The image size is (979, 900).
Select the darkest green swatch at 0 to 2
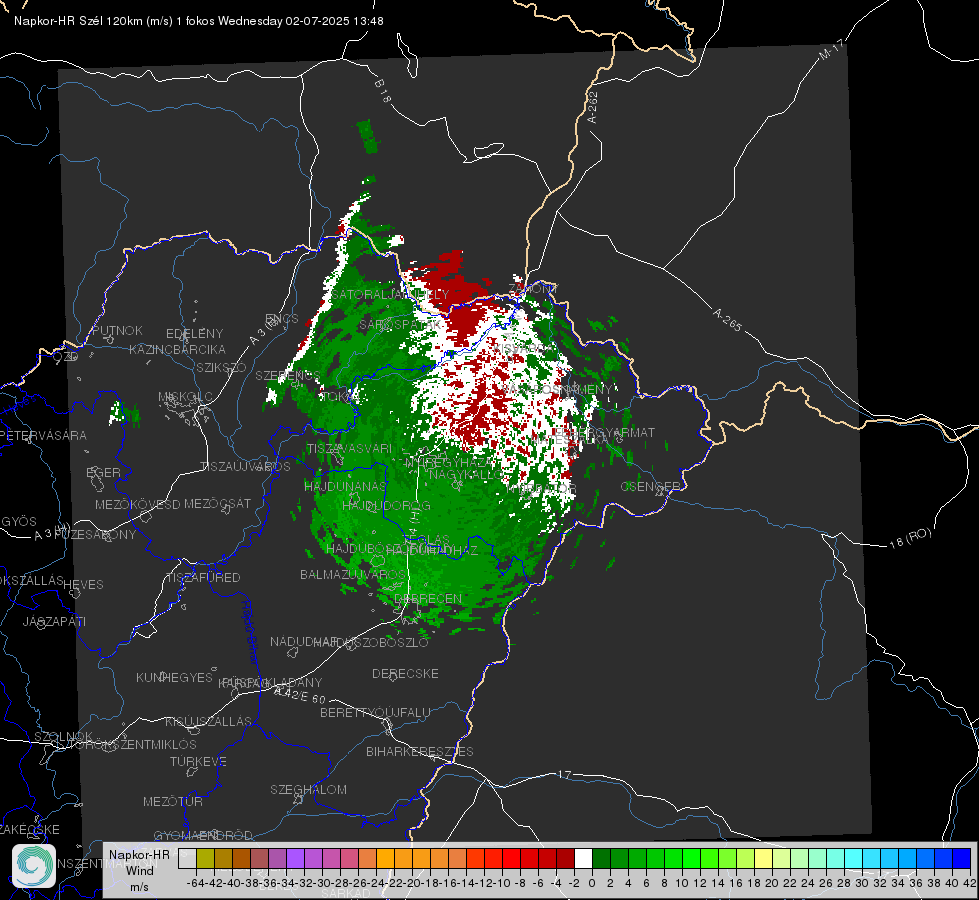[601, 859]
